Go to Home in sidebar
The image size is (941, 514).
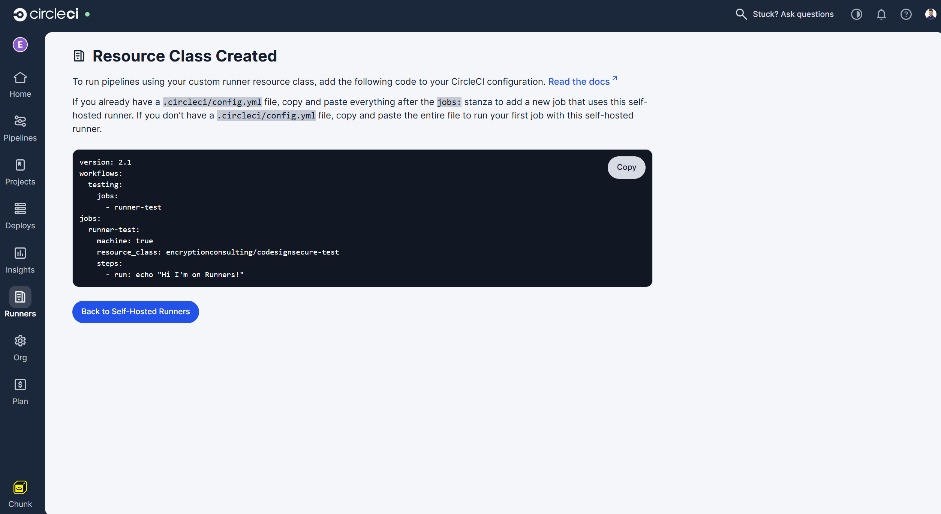(x=20, y=85)
